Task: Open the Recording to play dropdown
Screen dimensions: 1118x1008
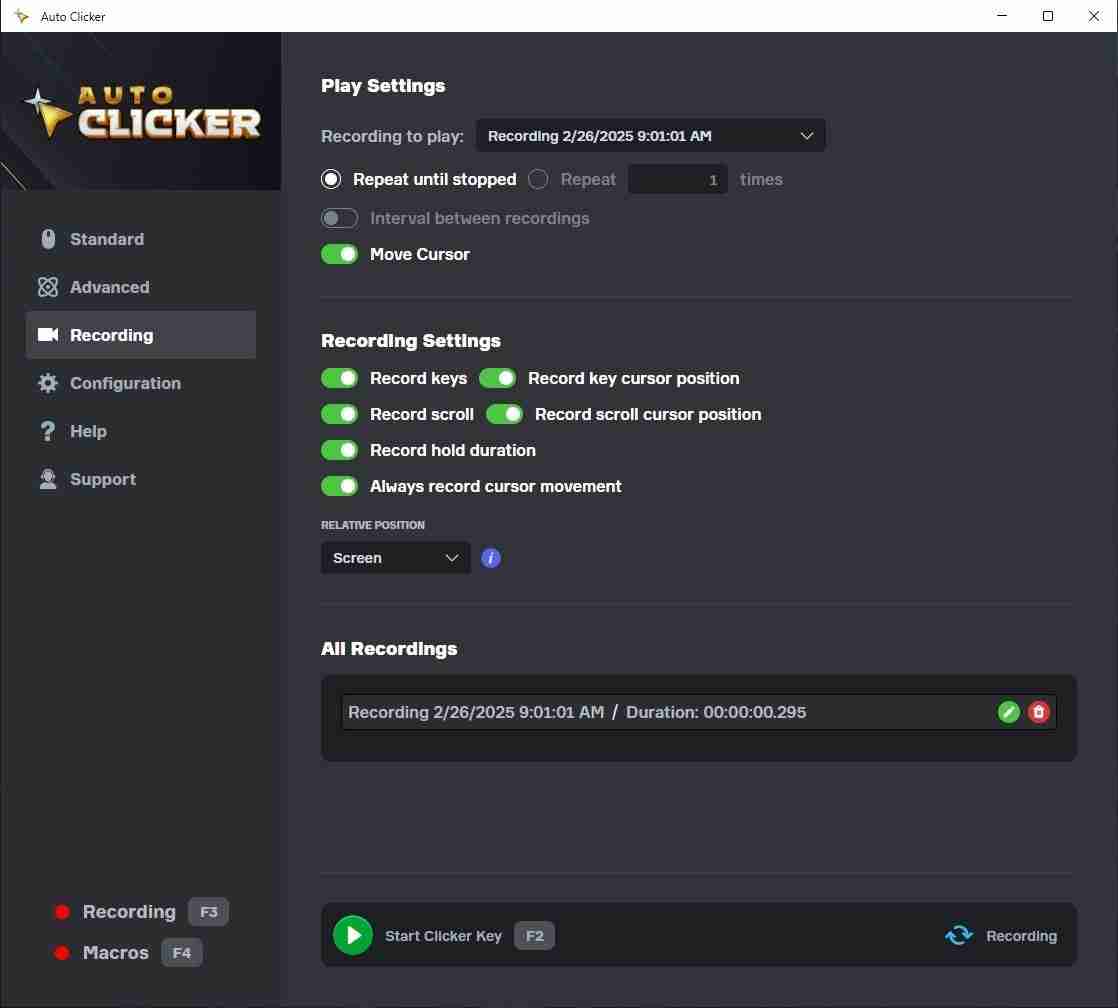Action: click(x=650, y=136)
